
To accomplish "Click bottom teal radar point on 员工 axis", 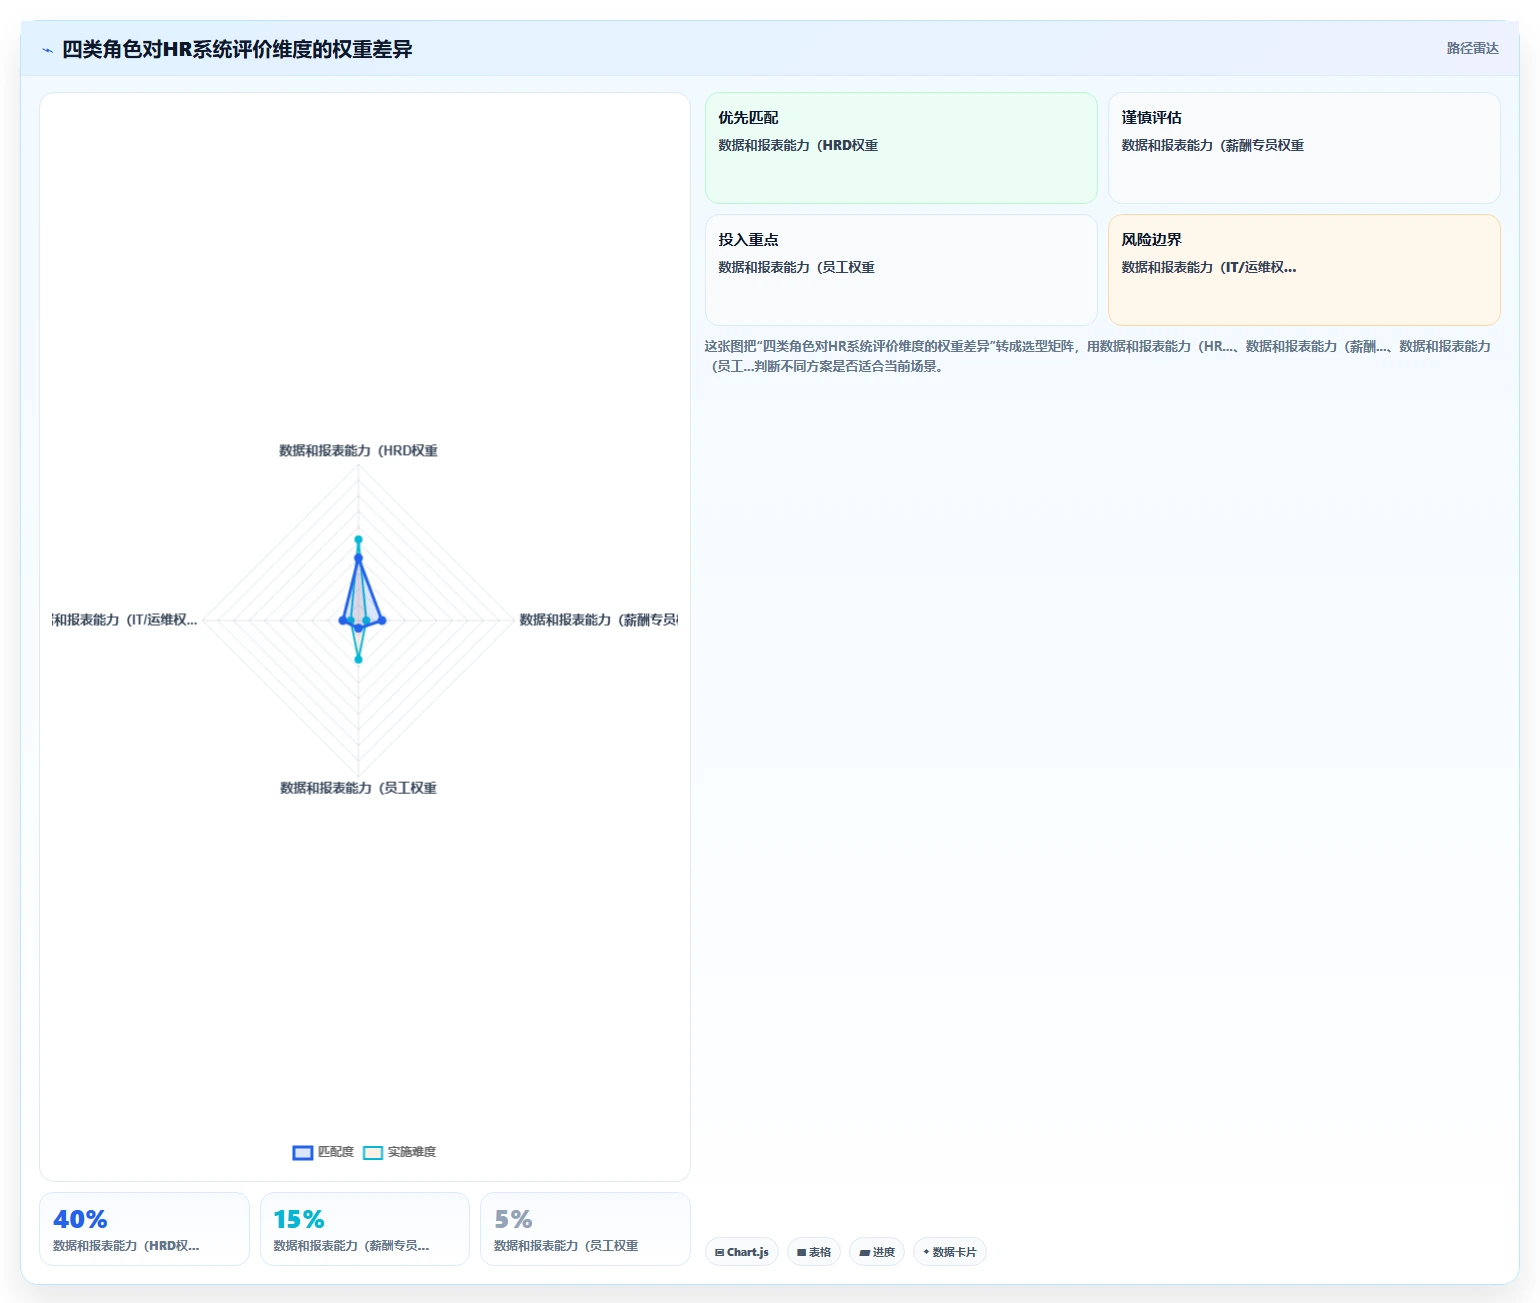I will (x=358, y=659).
